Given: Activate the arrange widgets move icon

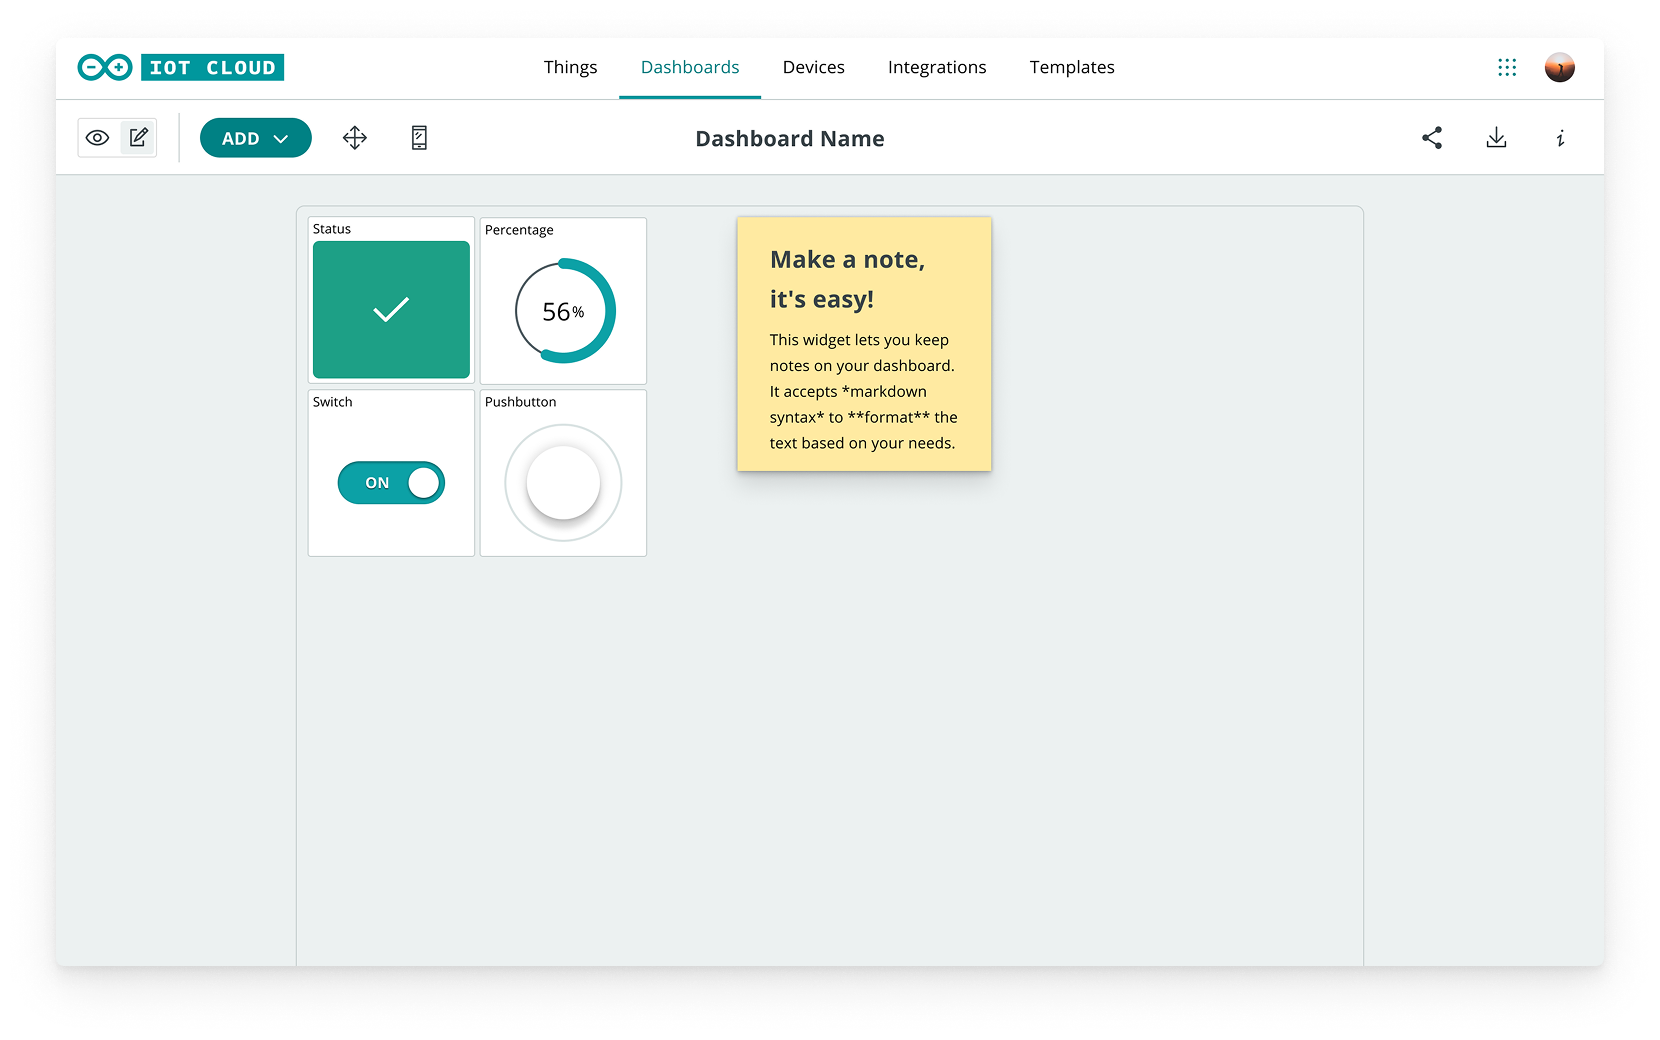Looking at the screenshot, I should click(355, 138).
